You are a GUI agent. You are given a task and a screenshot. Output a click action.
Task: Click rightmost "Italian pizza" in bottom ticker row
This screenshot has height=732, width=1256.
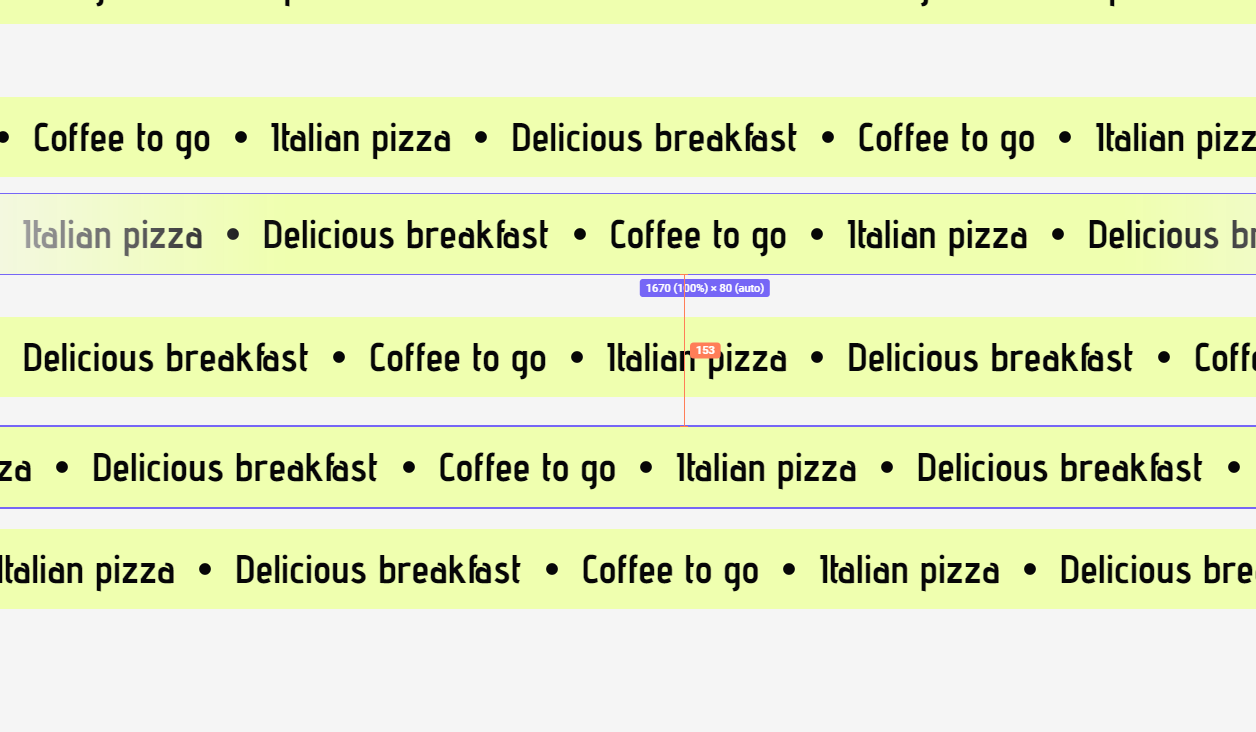(909, 570)
